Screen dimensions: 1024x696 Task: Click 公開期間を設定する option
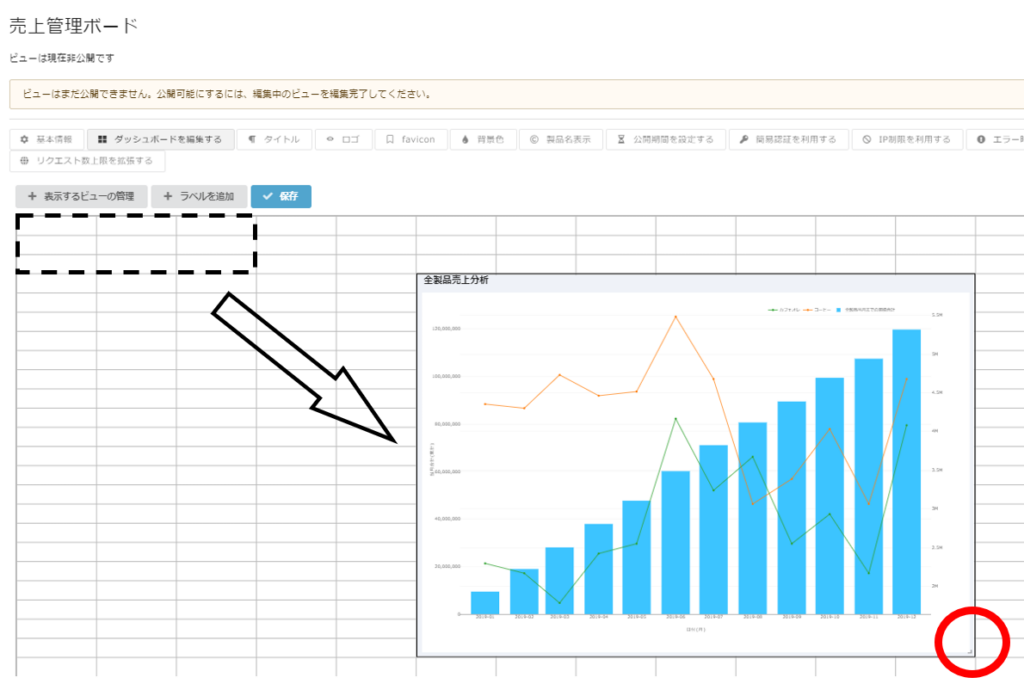(665, 140)
